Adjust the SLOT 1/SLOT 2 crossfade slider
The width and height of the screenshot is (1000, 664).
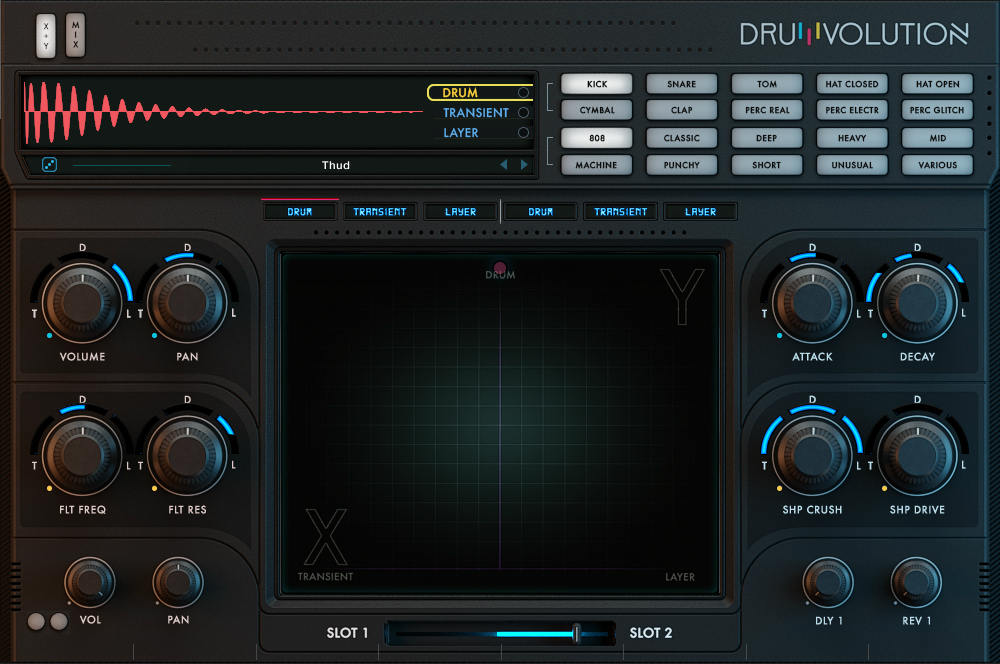578,632
